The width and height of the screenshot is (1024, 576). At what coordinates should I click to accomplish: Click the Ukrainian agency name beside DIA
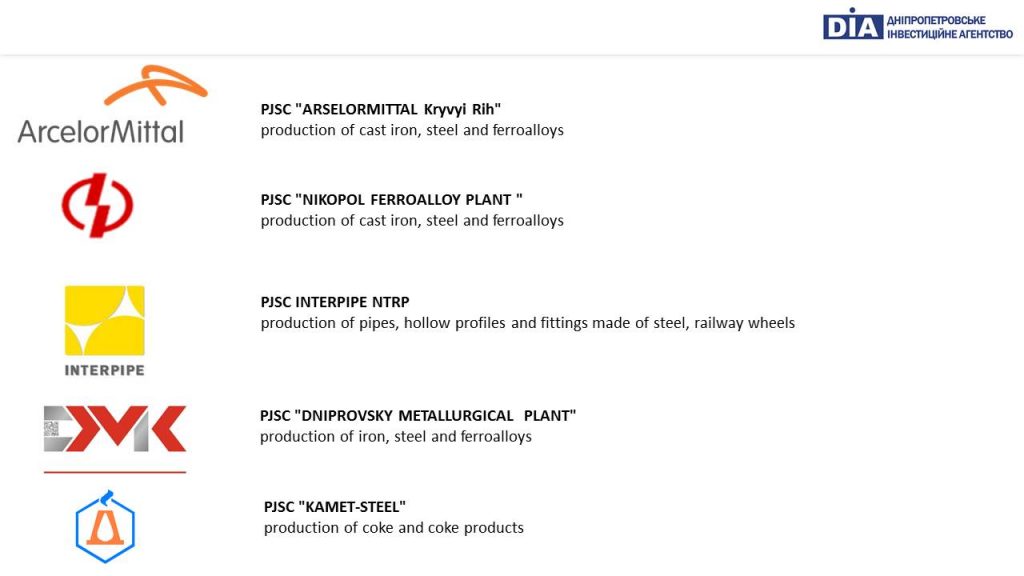coord(950,27)
